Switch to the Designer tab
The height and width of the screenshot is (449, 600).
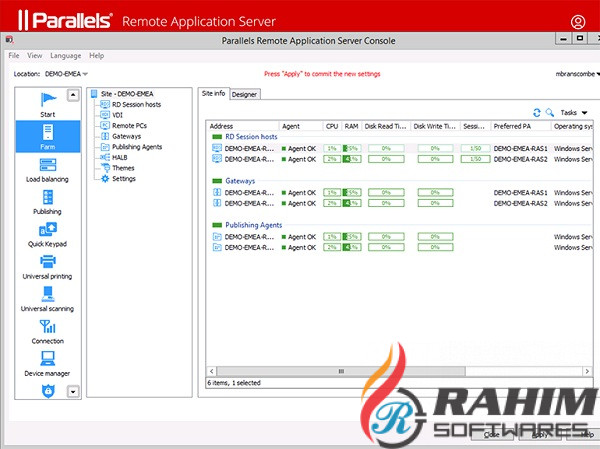tap(245, 94)
